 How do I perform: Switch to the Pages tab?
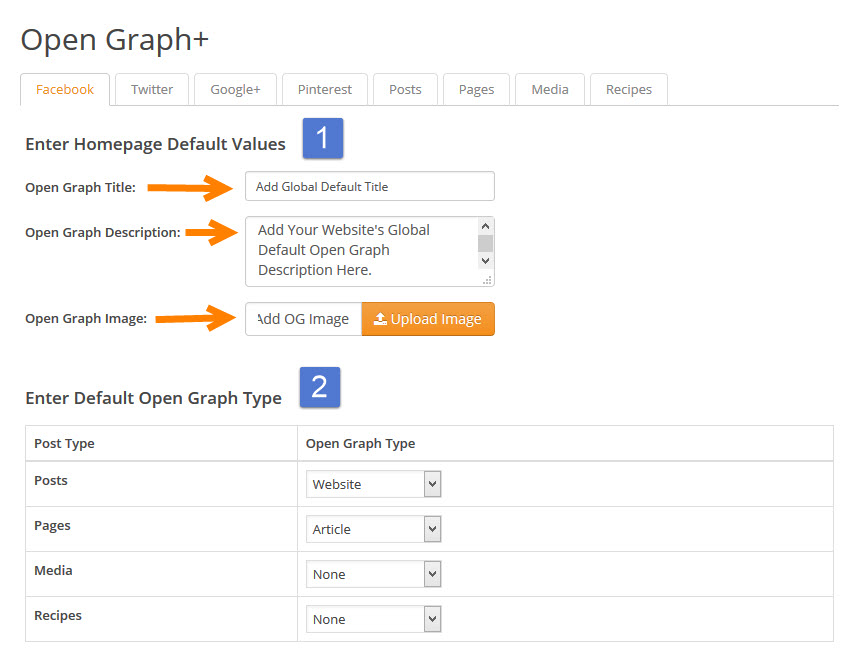coord(476,90)
